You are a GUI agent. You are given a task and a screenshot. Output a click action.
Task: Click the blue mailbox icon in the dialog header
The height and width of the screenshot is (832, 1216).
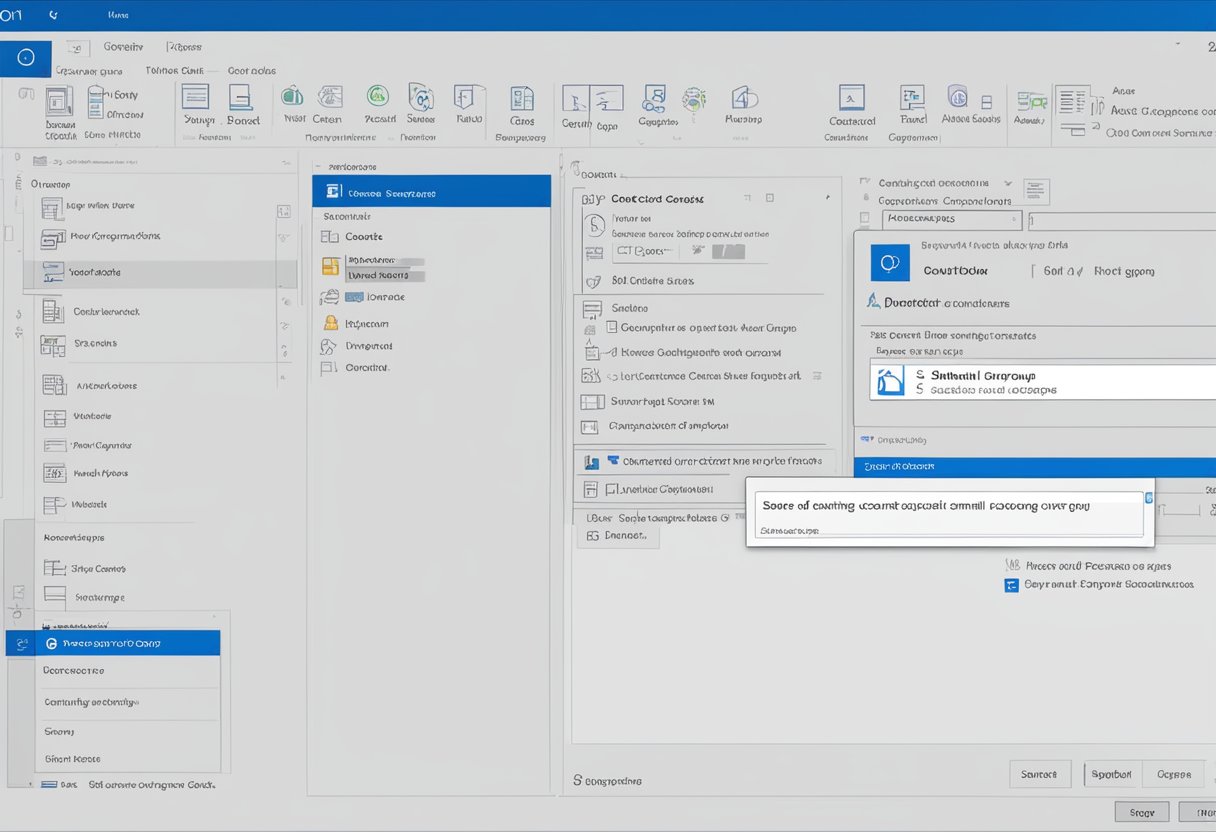click(890, 264)
